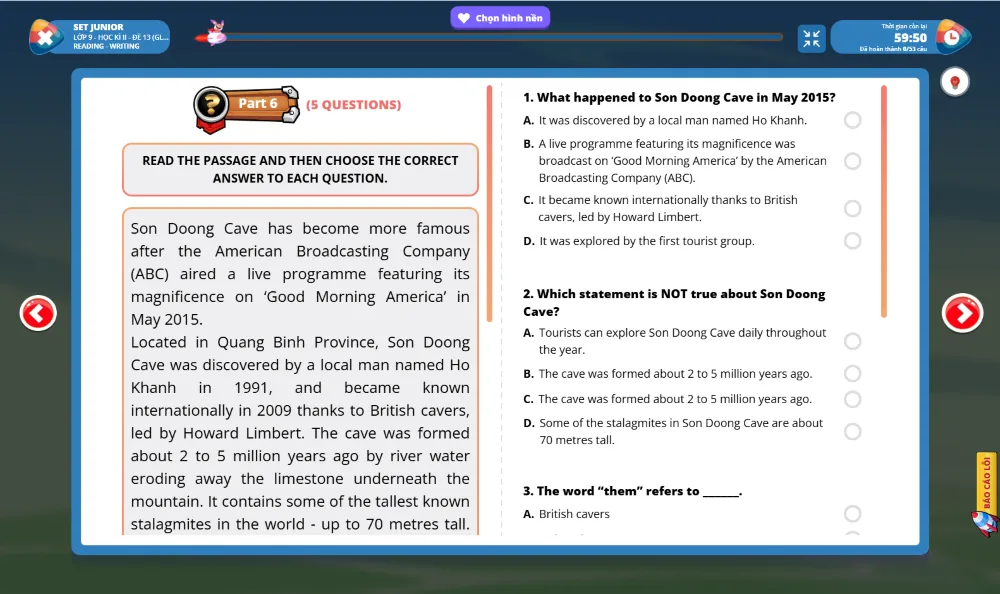Select question 1 option D about the first tourist group

[852, 241]
